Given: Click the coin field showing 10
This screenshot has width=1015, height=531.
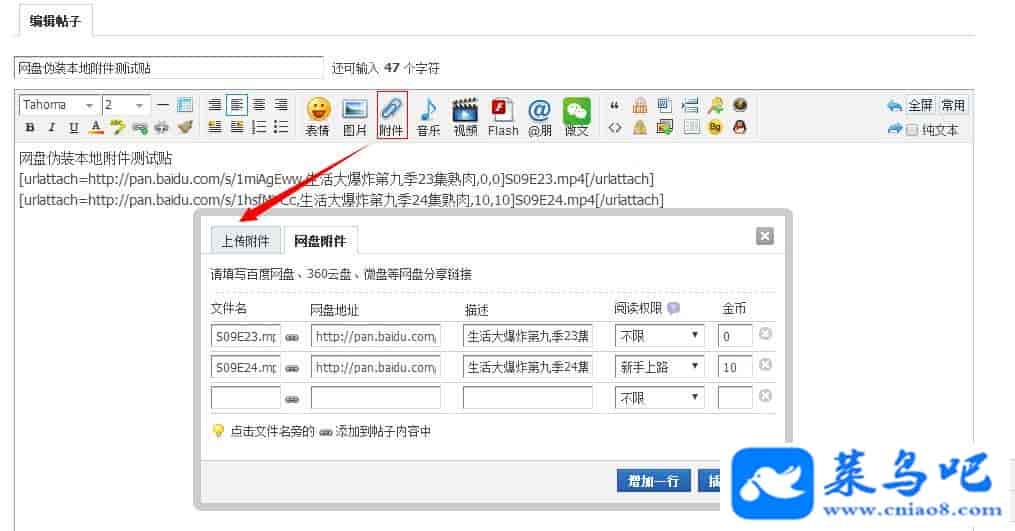Looking at the screenshot, I should (735, 367).
